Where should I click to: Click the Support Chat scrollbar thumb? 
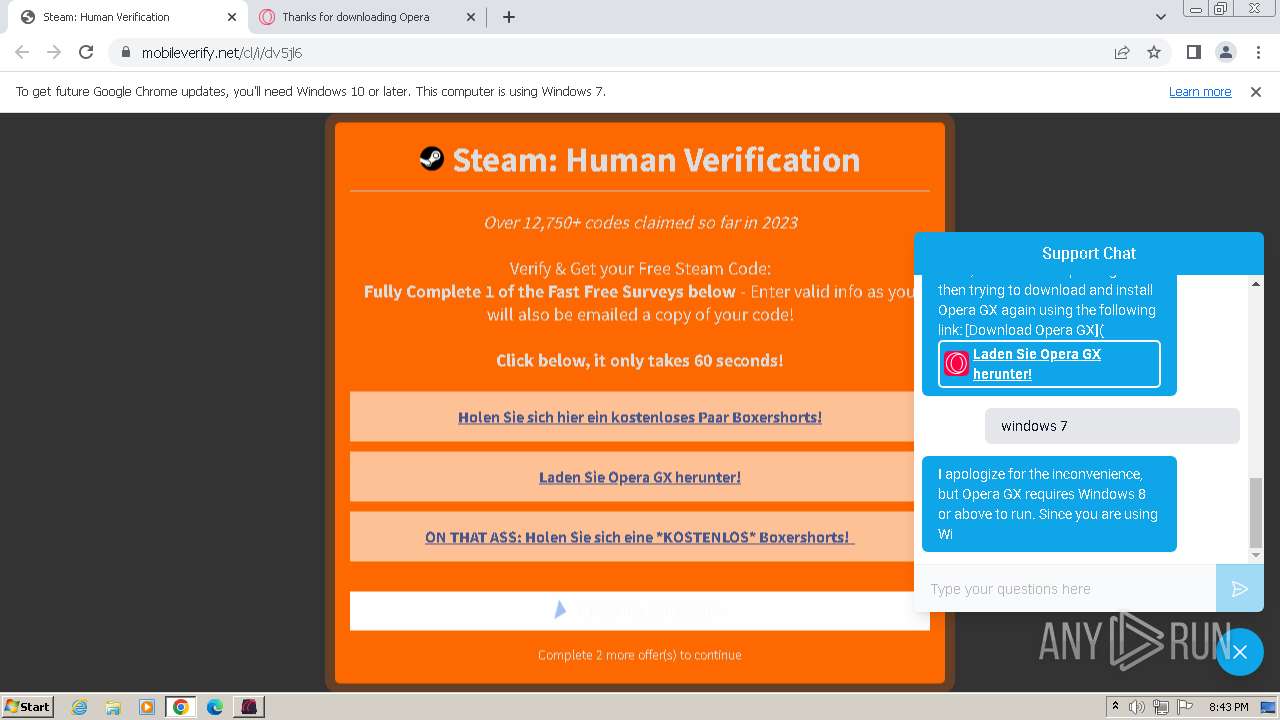pyautogui.click(x=1257, y=513)
